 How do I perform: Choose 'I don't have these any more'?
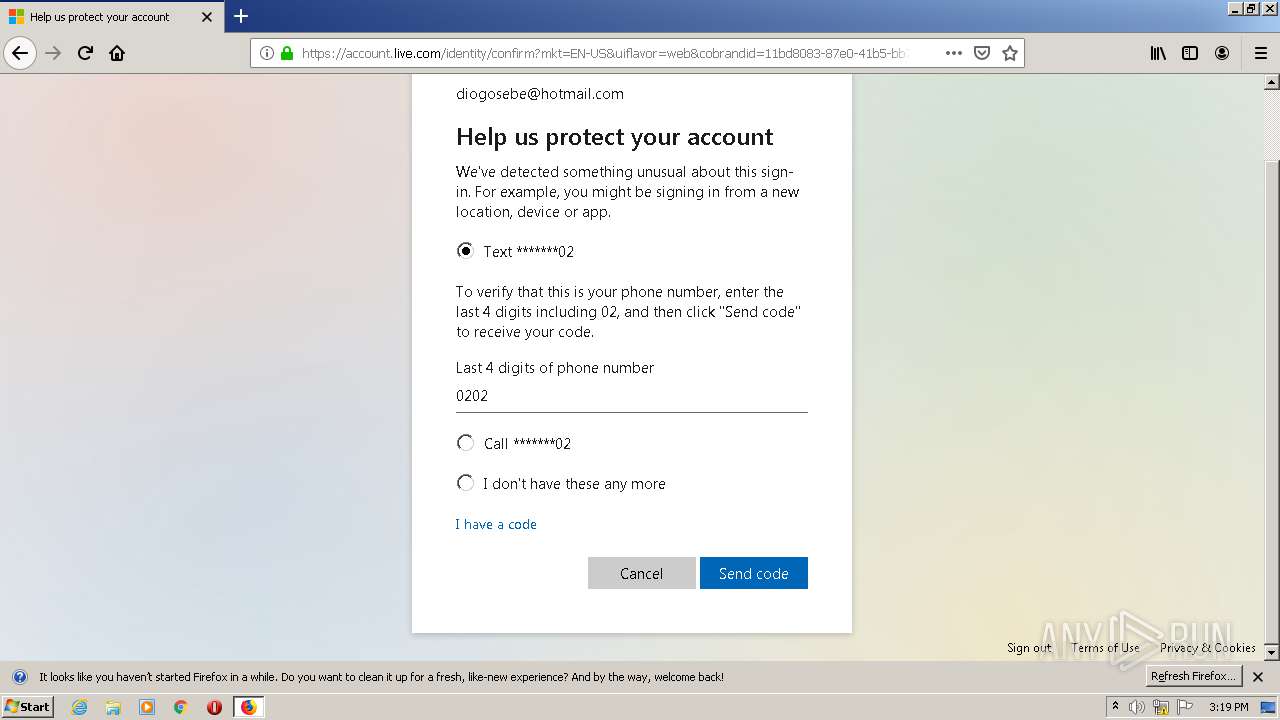(x=465, y=483)
